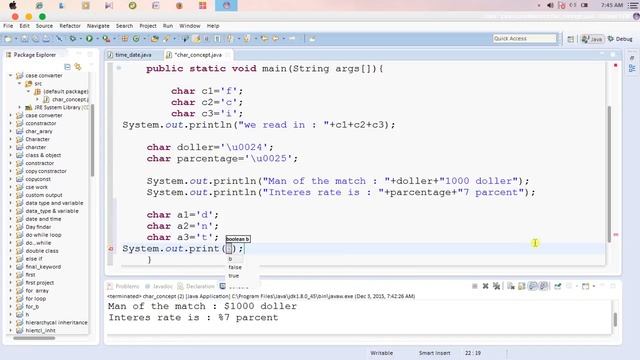Collapse the open case converter project
This screenshot has width=640, height=360.
click(x=10, y=76)
